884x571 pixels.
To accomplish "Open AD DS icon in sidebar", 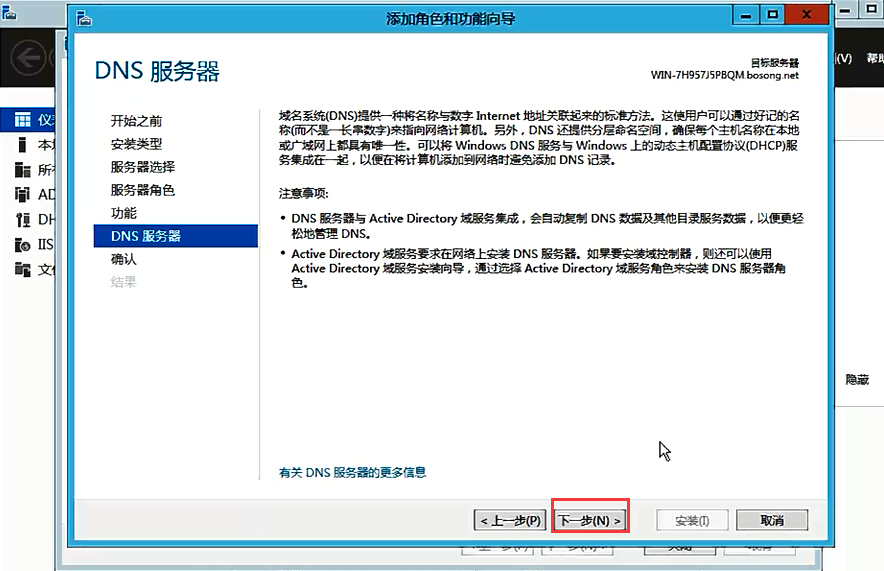I will (x=23, y=194).
